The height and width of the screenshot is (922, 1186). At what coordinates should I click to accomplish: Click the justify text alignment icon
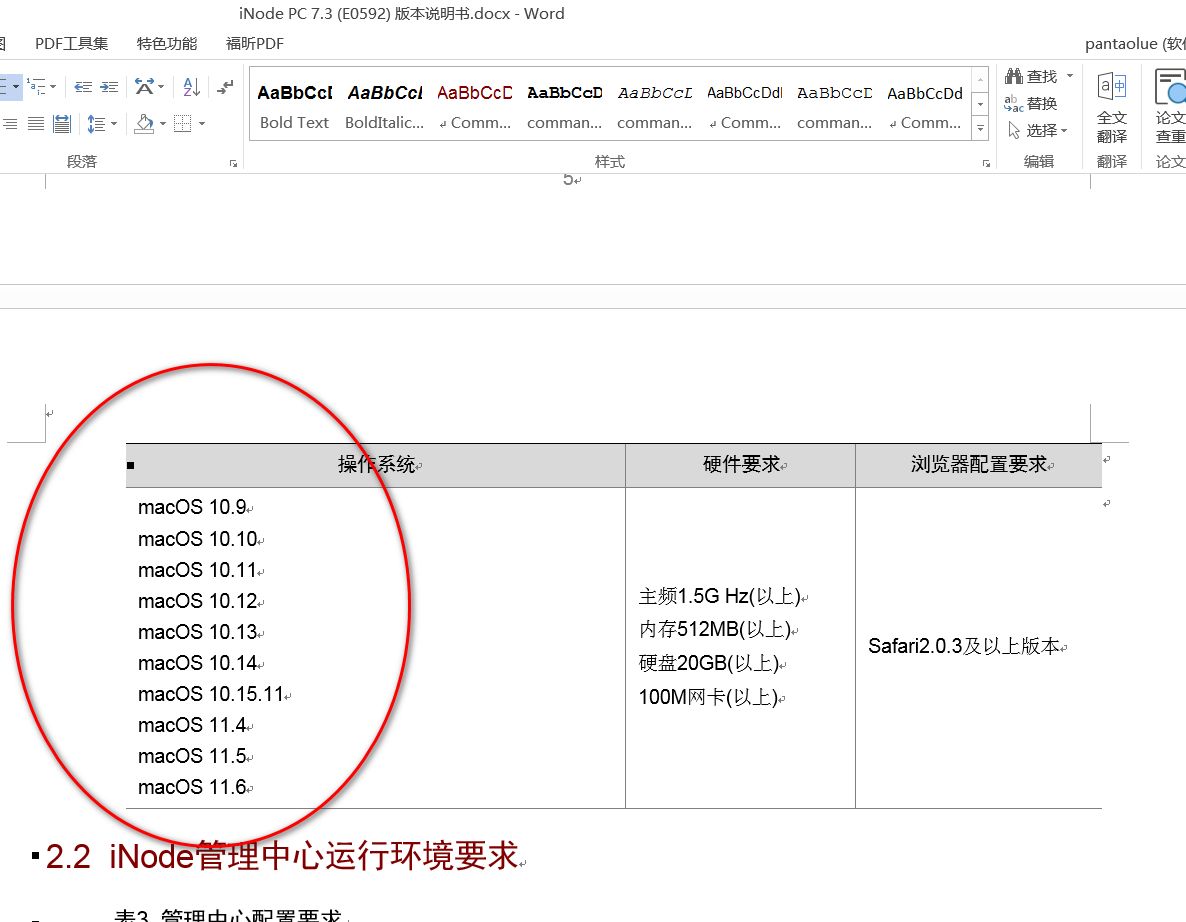(x=36, y=123)
